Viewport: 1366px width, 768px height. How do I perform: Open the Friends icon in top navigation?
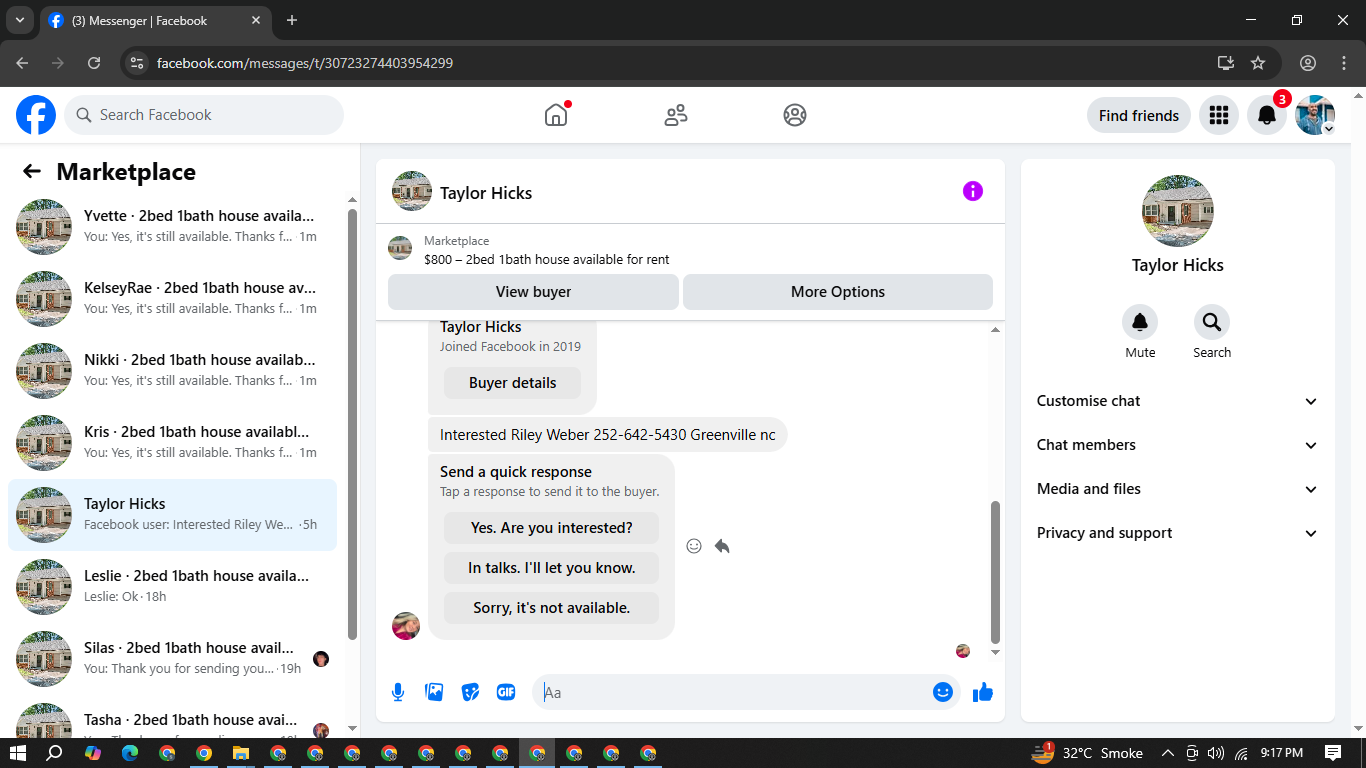tap(676, 115)
